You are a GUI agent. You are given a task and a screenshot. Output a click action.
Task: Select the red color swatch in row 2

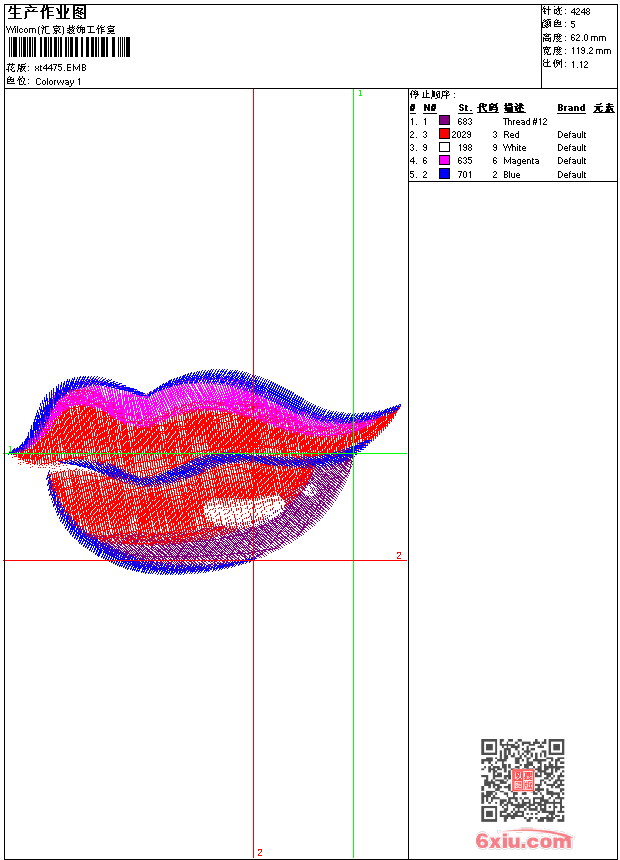coord(444,134)
